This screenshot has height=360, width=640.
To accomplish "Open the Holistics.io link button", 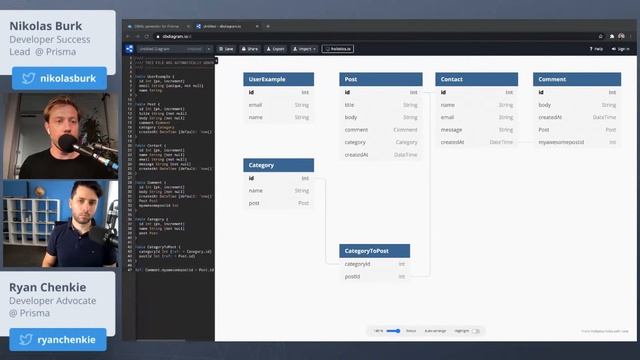I will [338, 49].
